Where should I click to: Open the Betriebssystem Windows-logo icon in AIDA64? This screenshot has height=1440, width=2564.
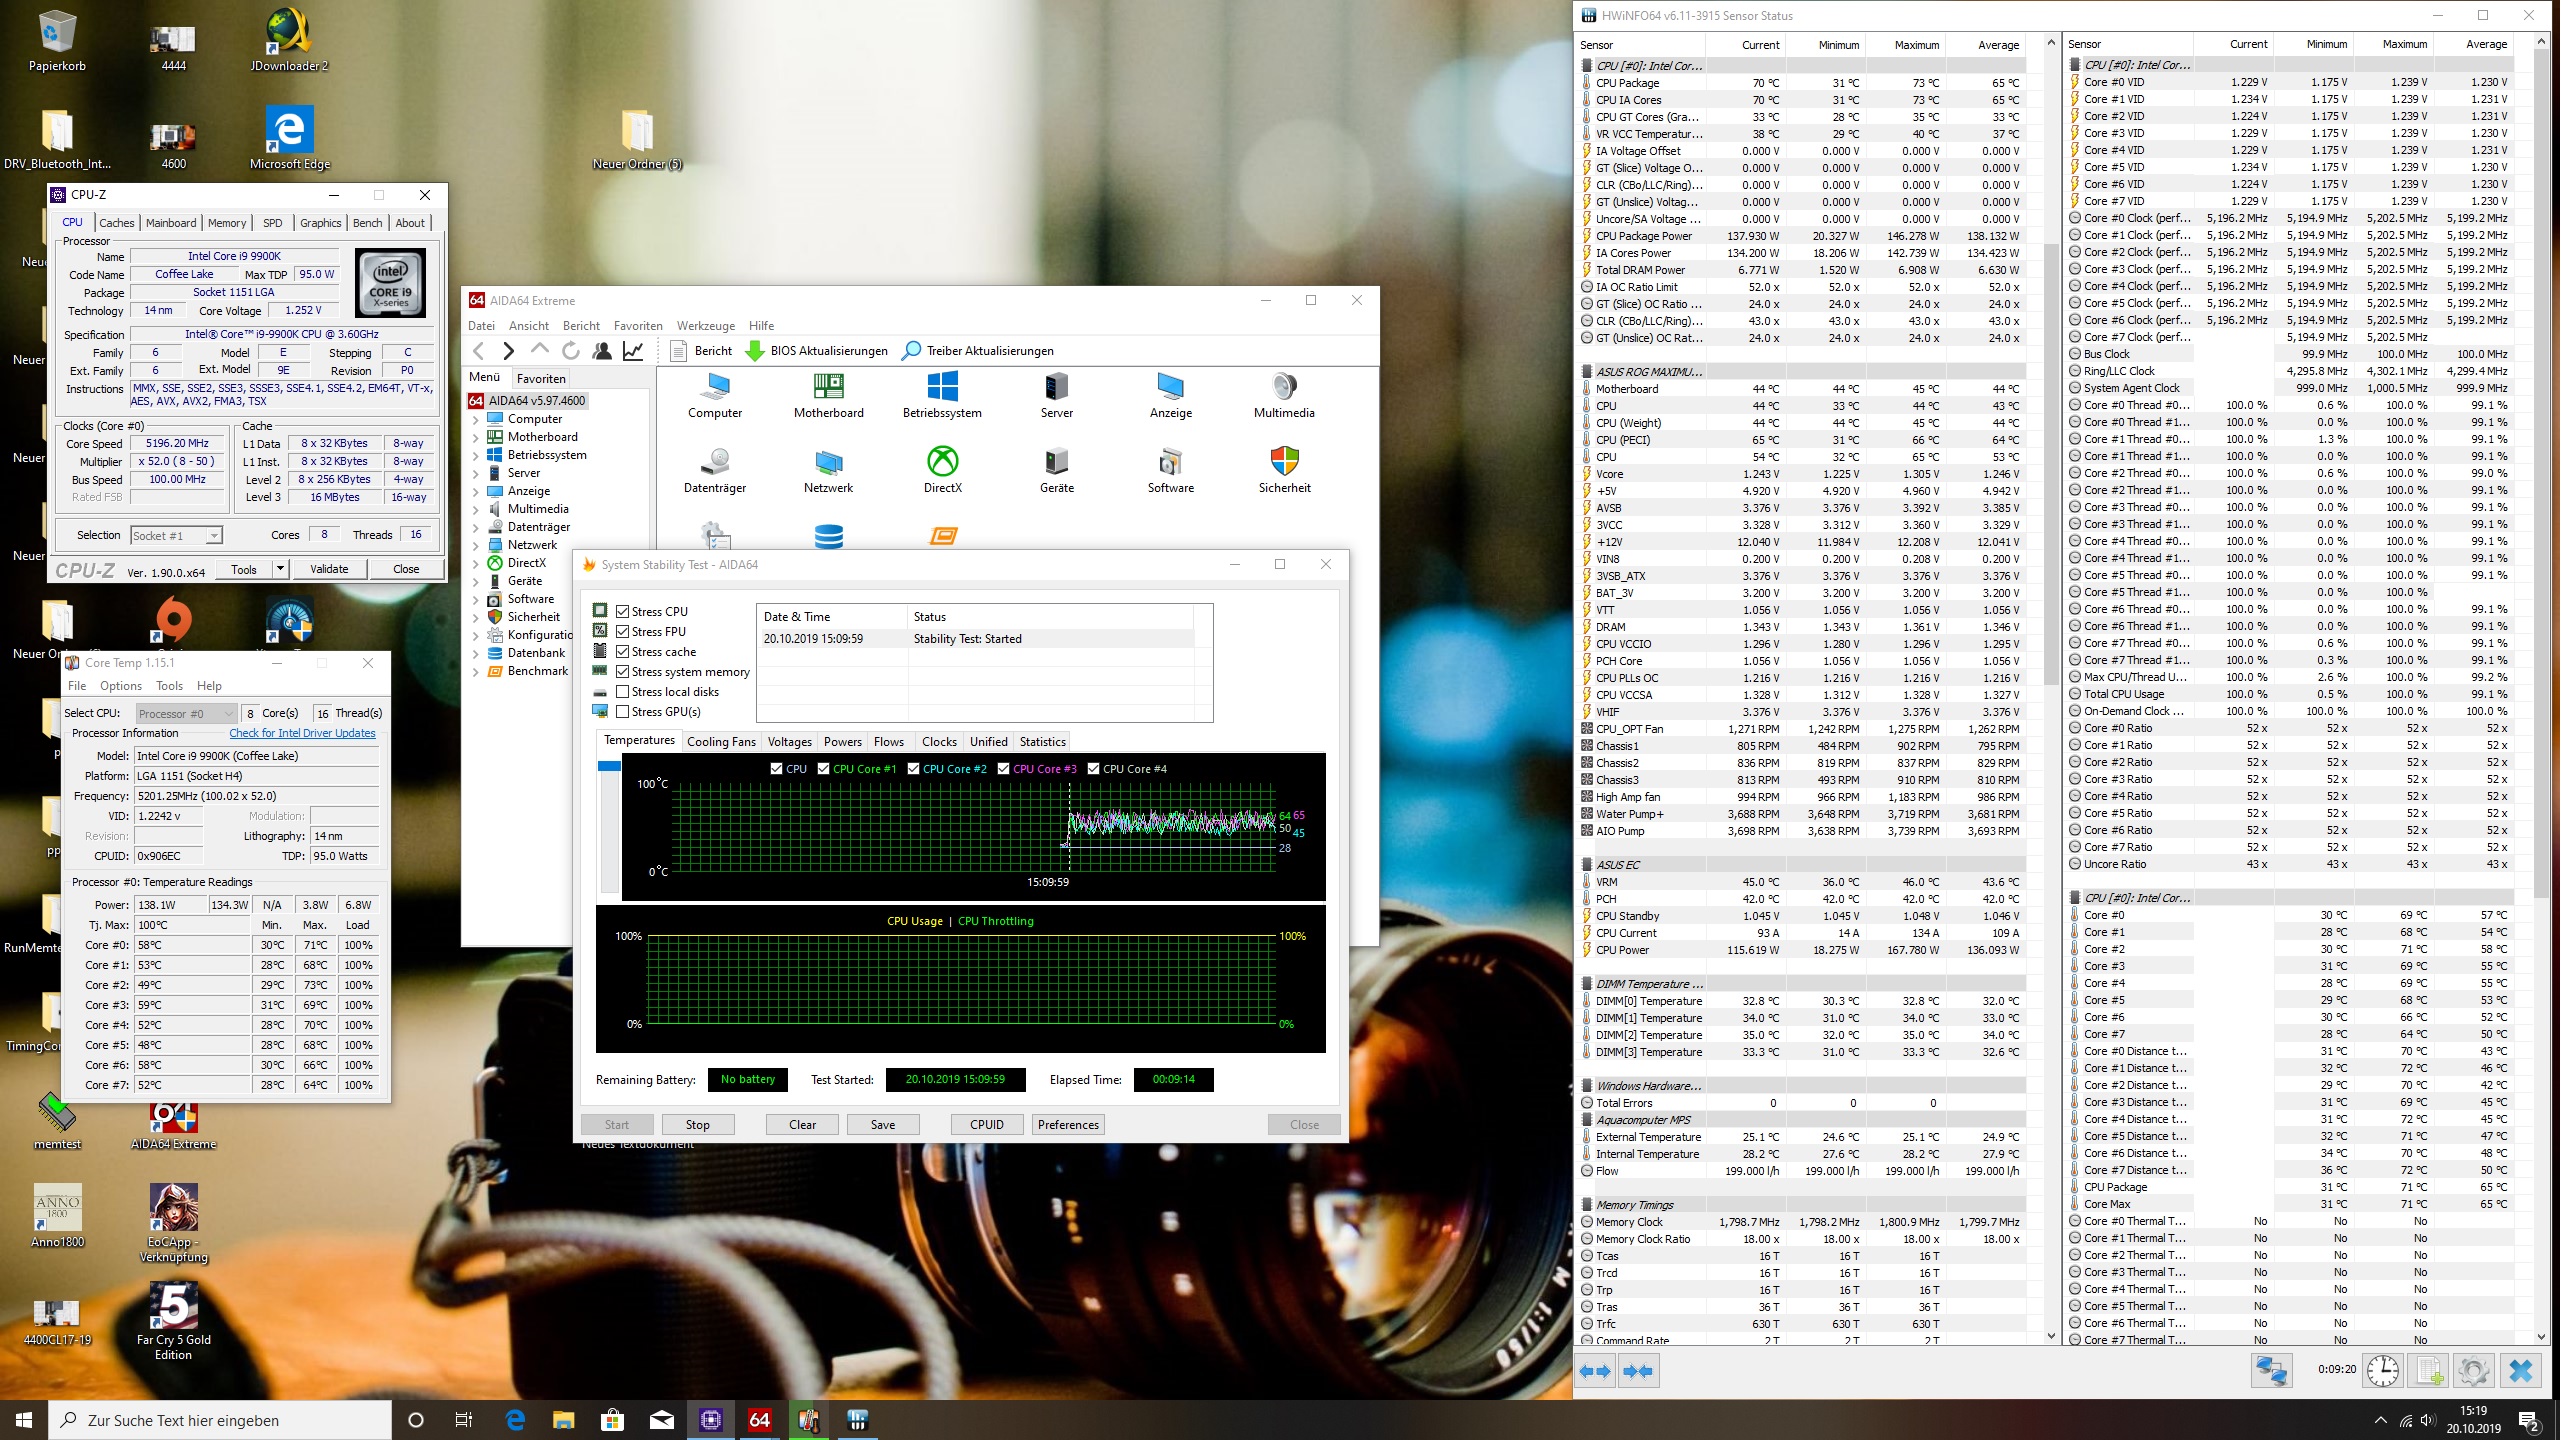[942, 387]
